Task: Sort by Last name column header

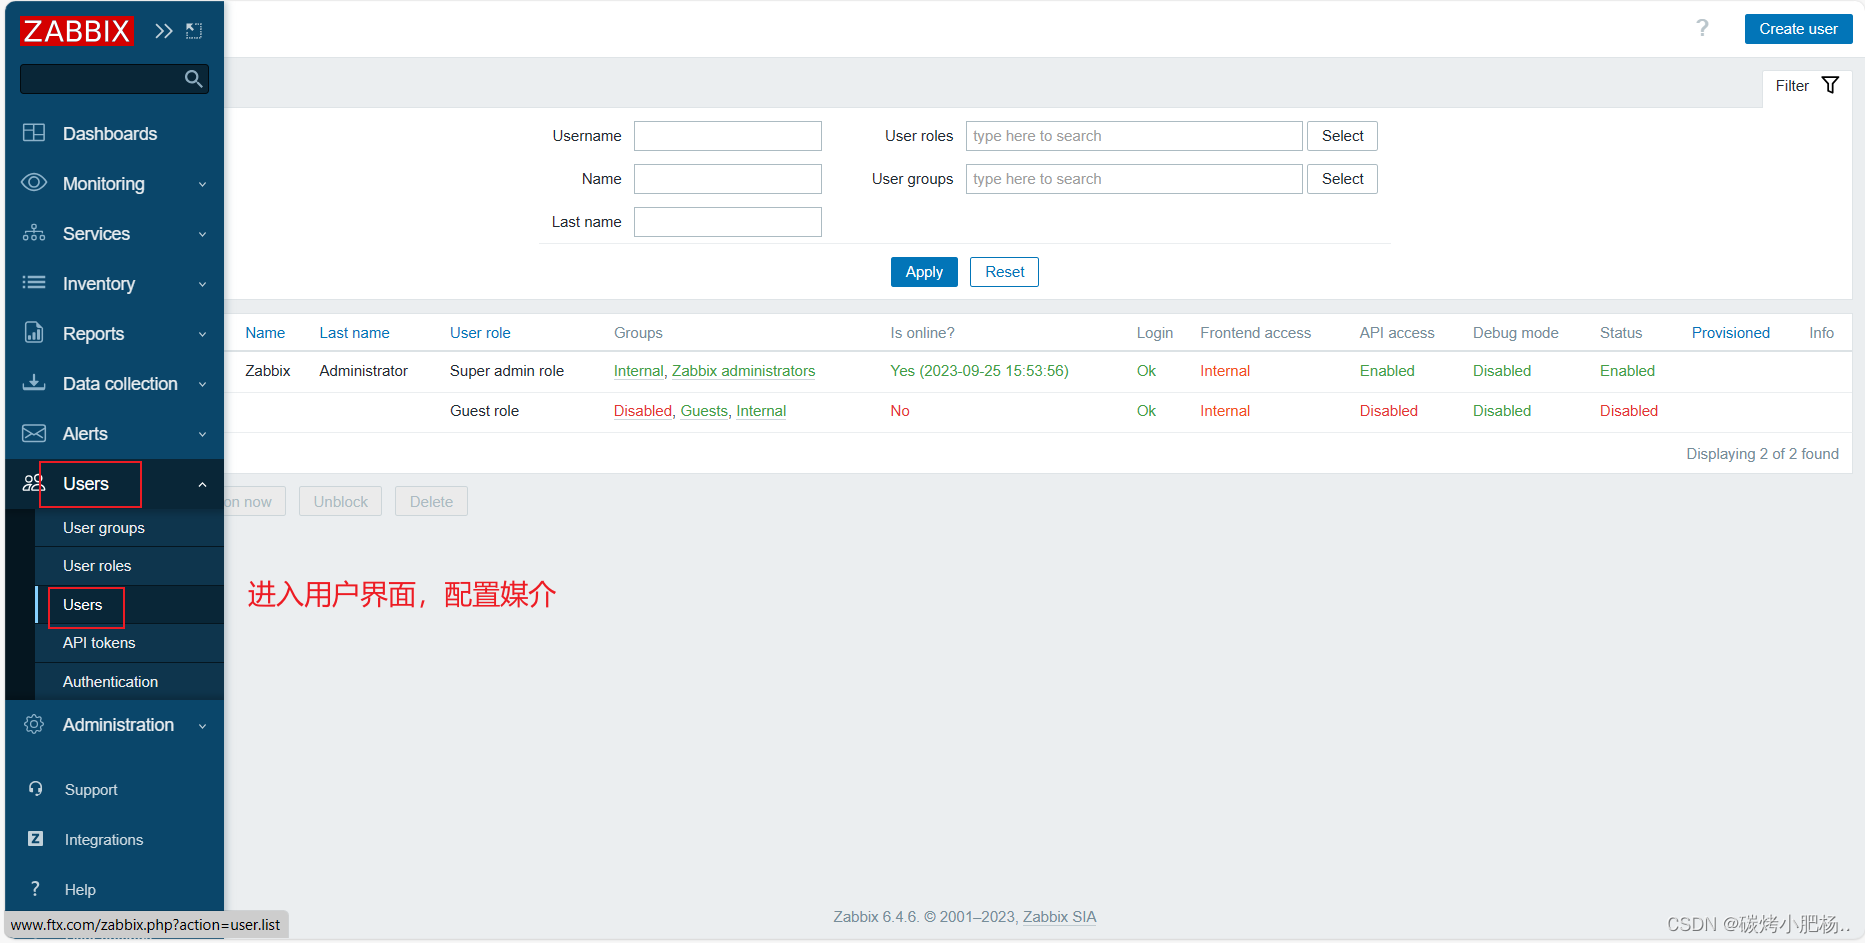Action: (x=354, y=333)
